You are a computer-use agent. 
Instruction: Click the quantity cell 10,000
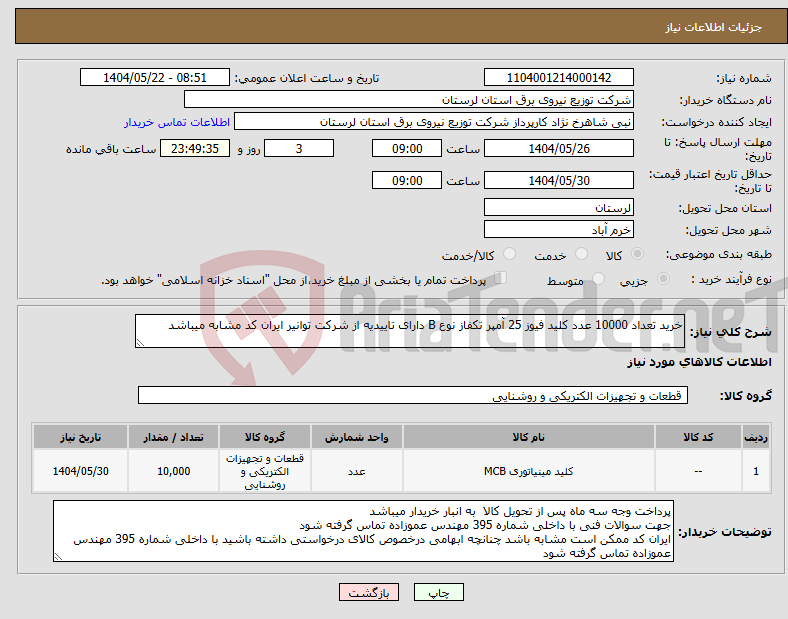[173, 471]
